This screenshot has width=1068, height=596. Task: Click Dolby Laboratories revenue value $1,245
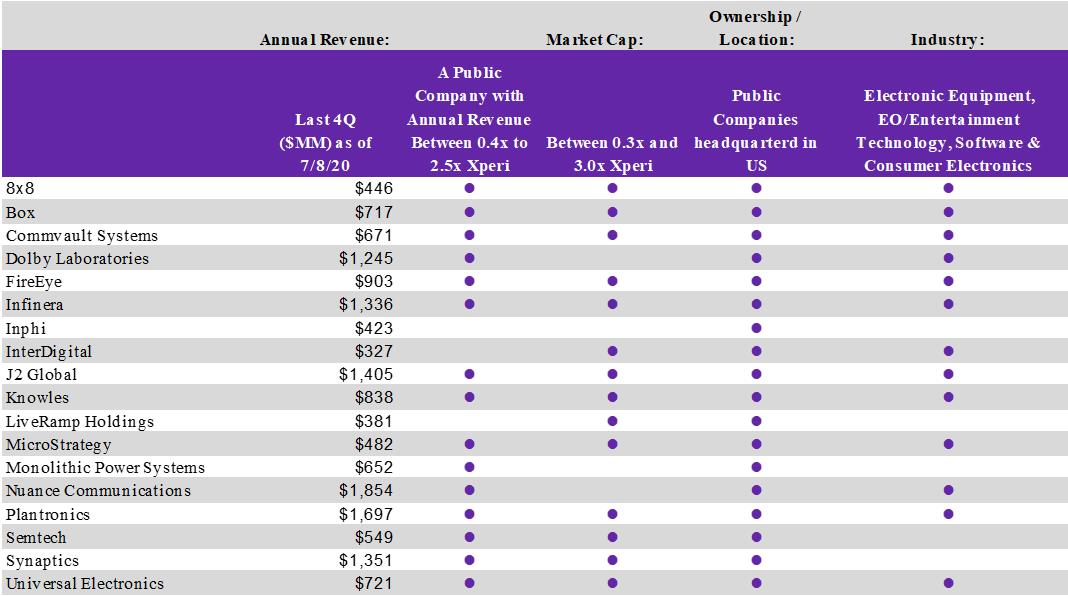click(365, 258)
